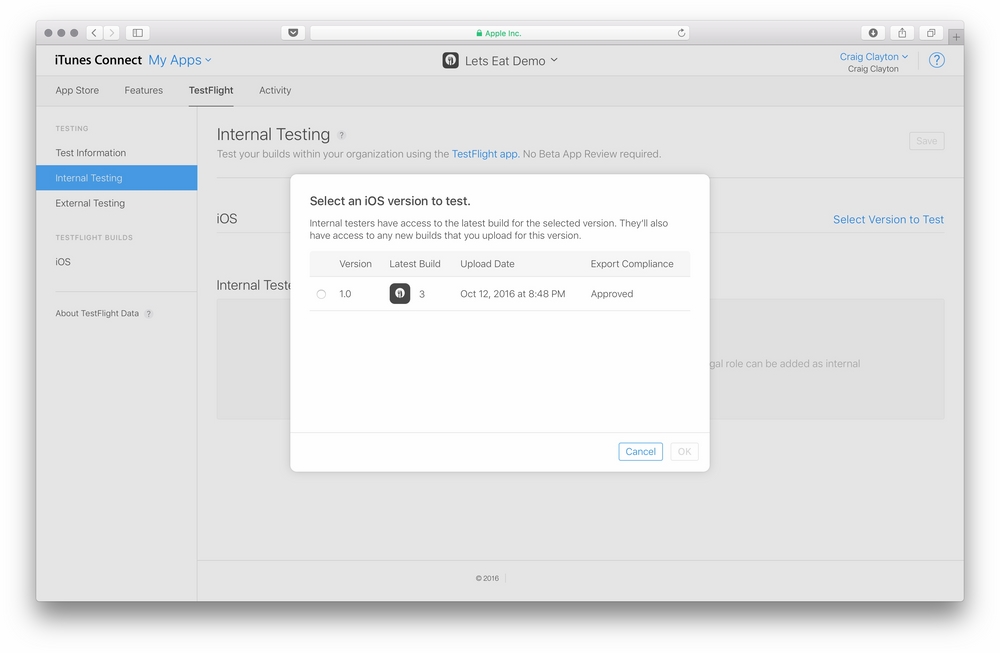Open the Lets Eat Demo app switcher dropdown
This screenshot has height=653, width=1000.
pyautogui.click(x=511, y=61)
